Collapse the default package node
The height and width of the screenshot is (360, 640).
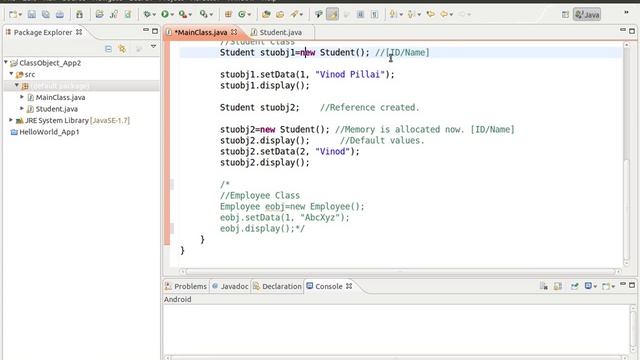17,85
